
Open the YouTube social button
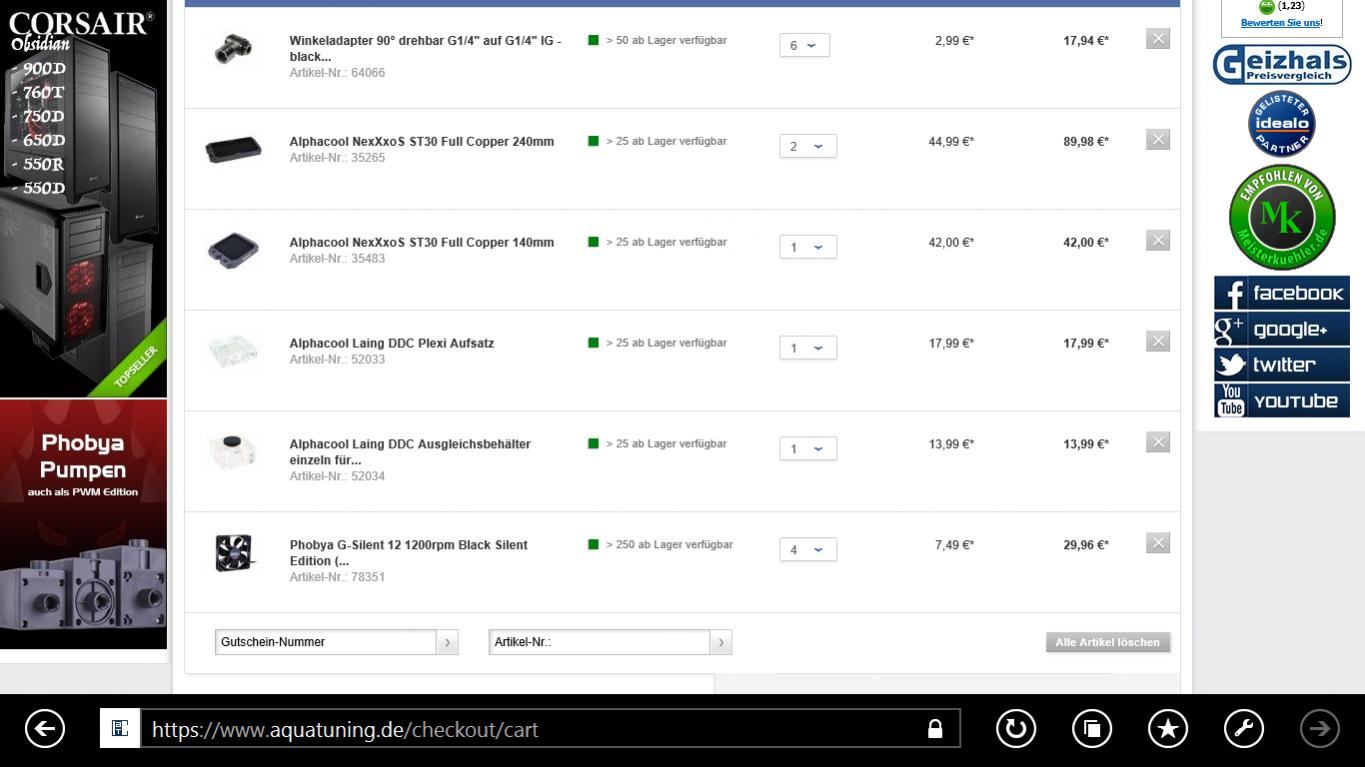pos(1282,401)
